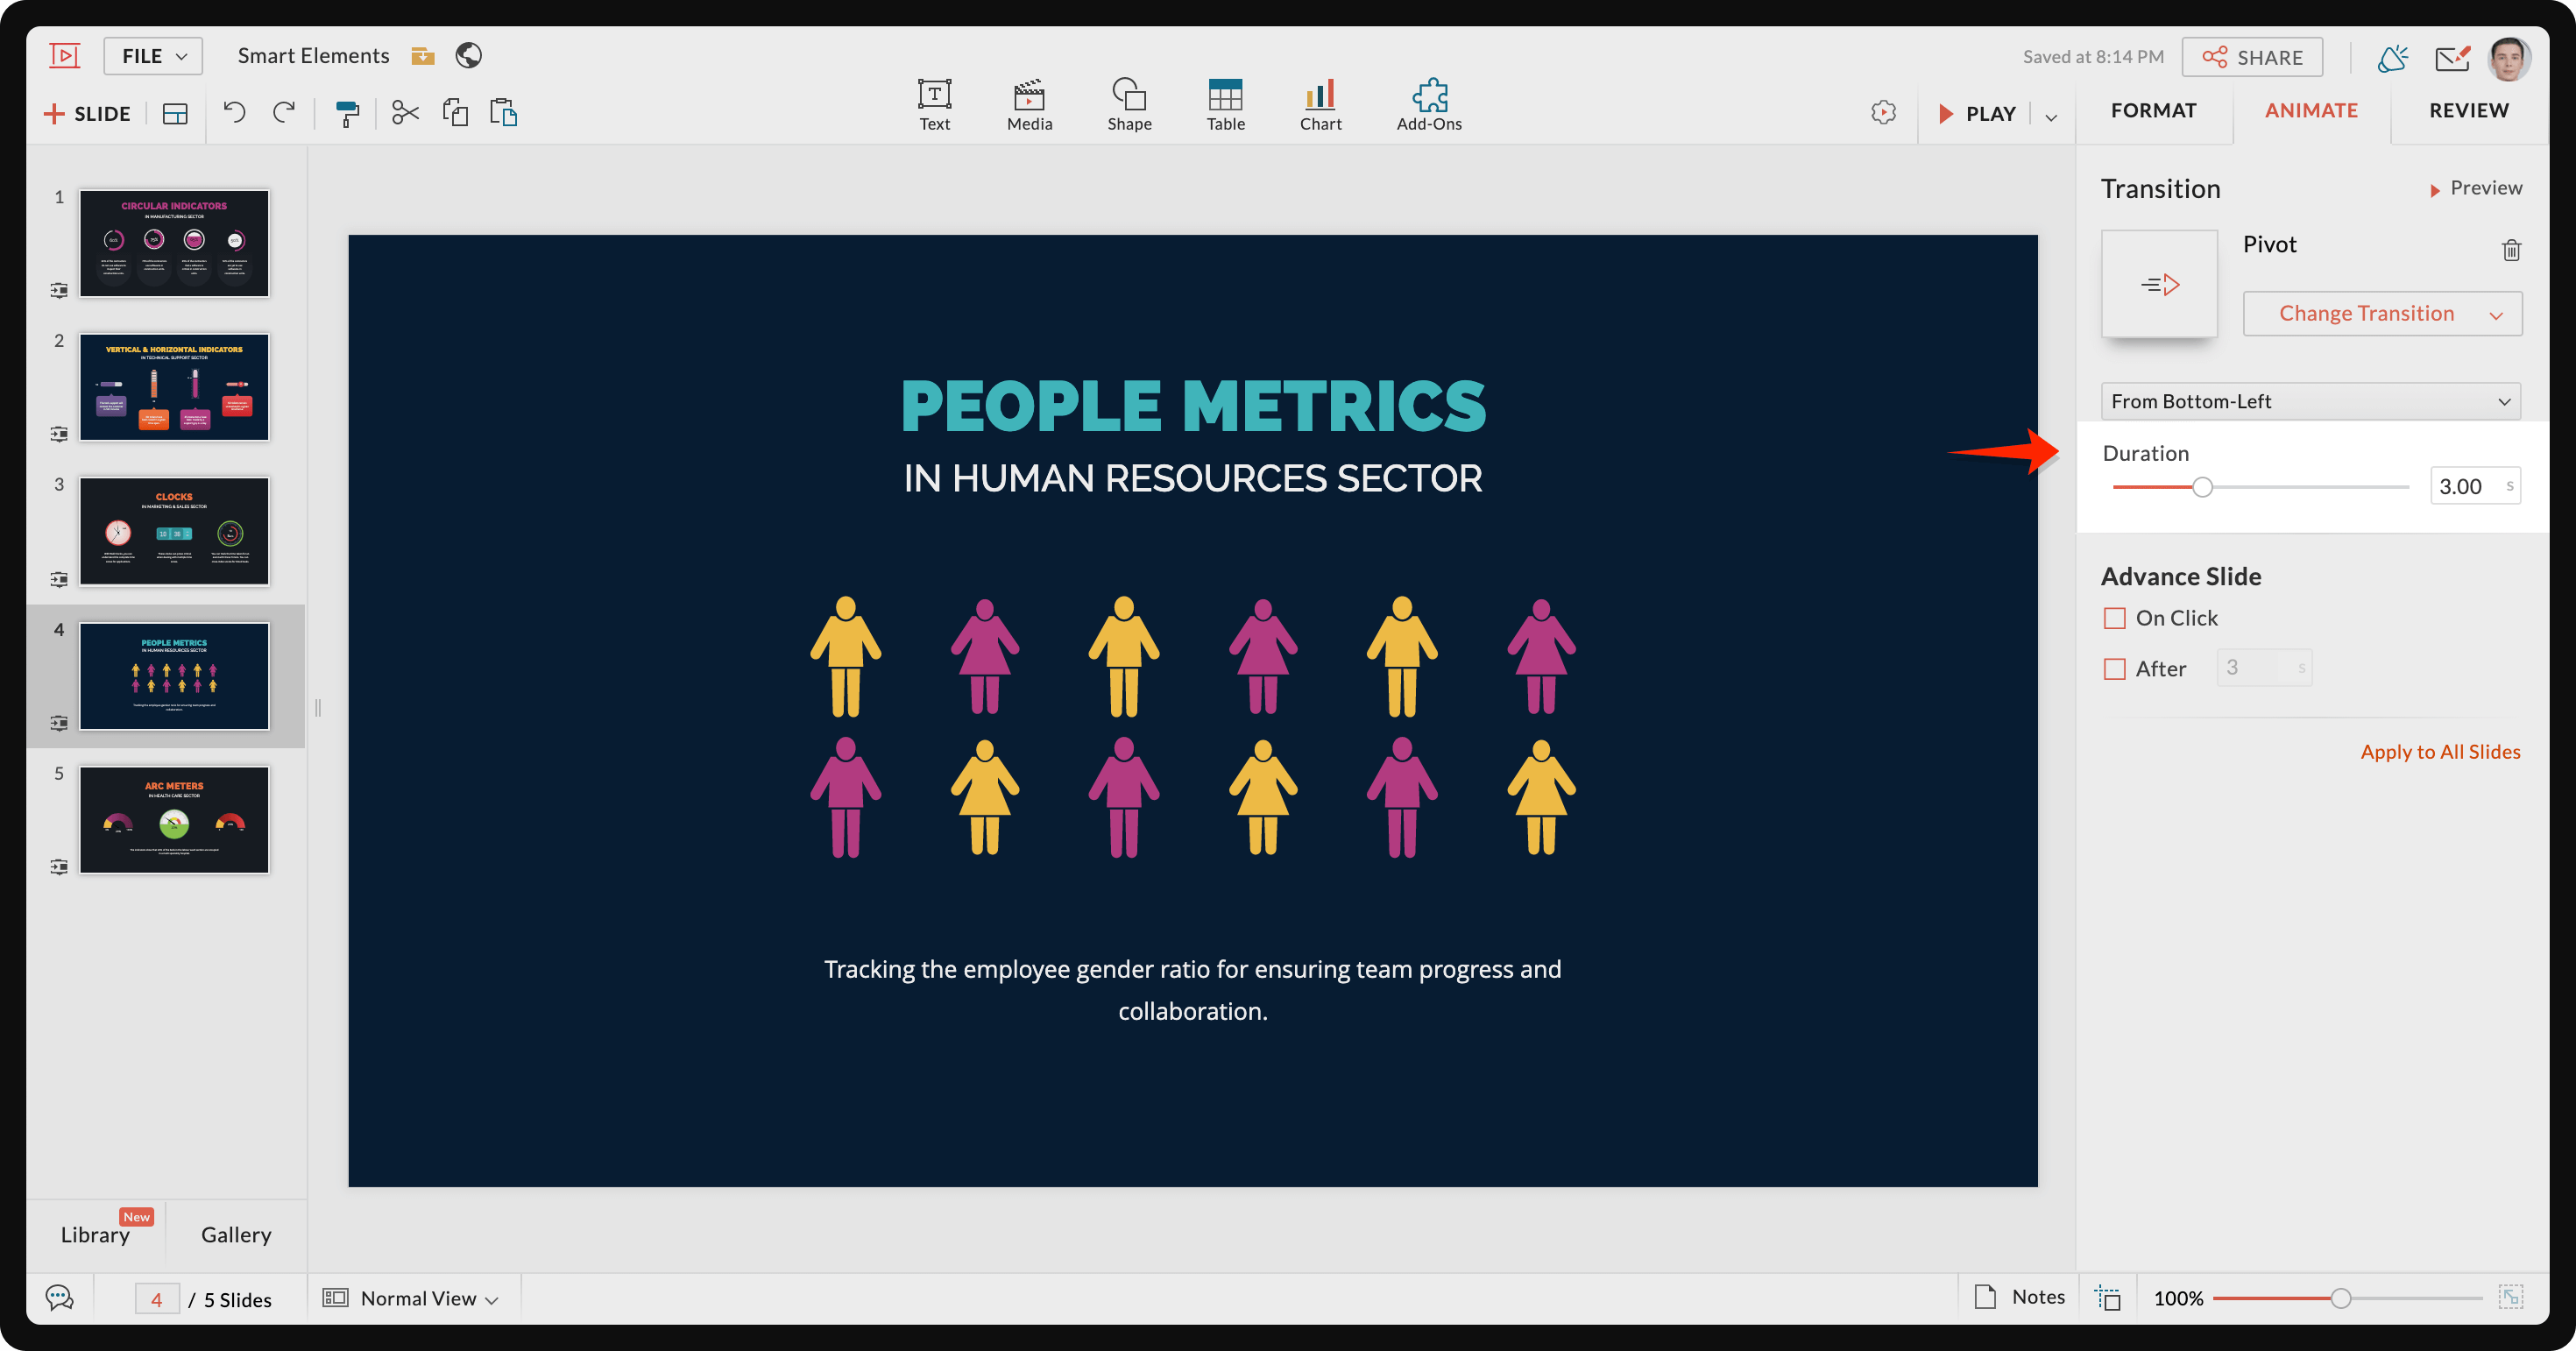Click the format painter icon
This screenshot has width=2576, height=1351.
tap(347, 113)
